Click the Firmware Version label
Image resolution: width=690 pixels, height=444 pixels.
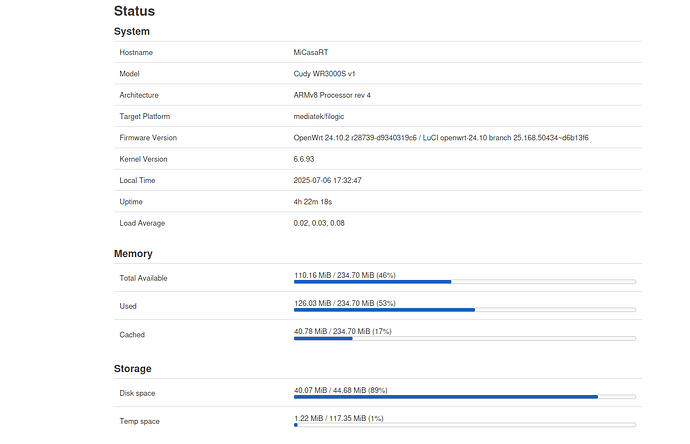(x=148, y=138)
